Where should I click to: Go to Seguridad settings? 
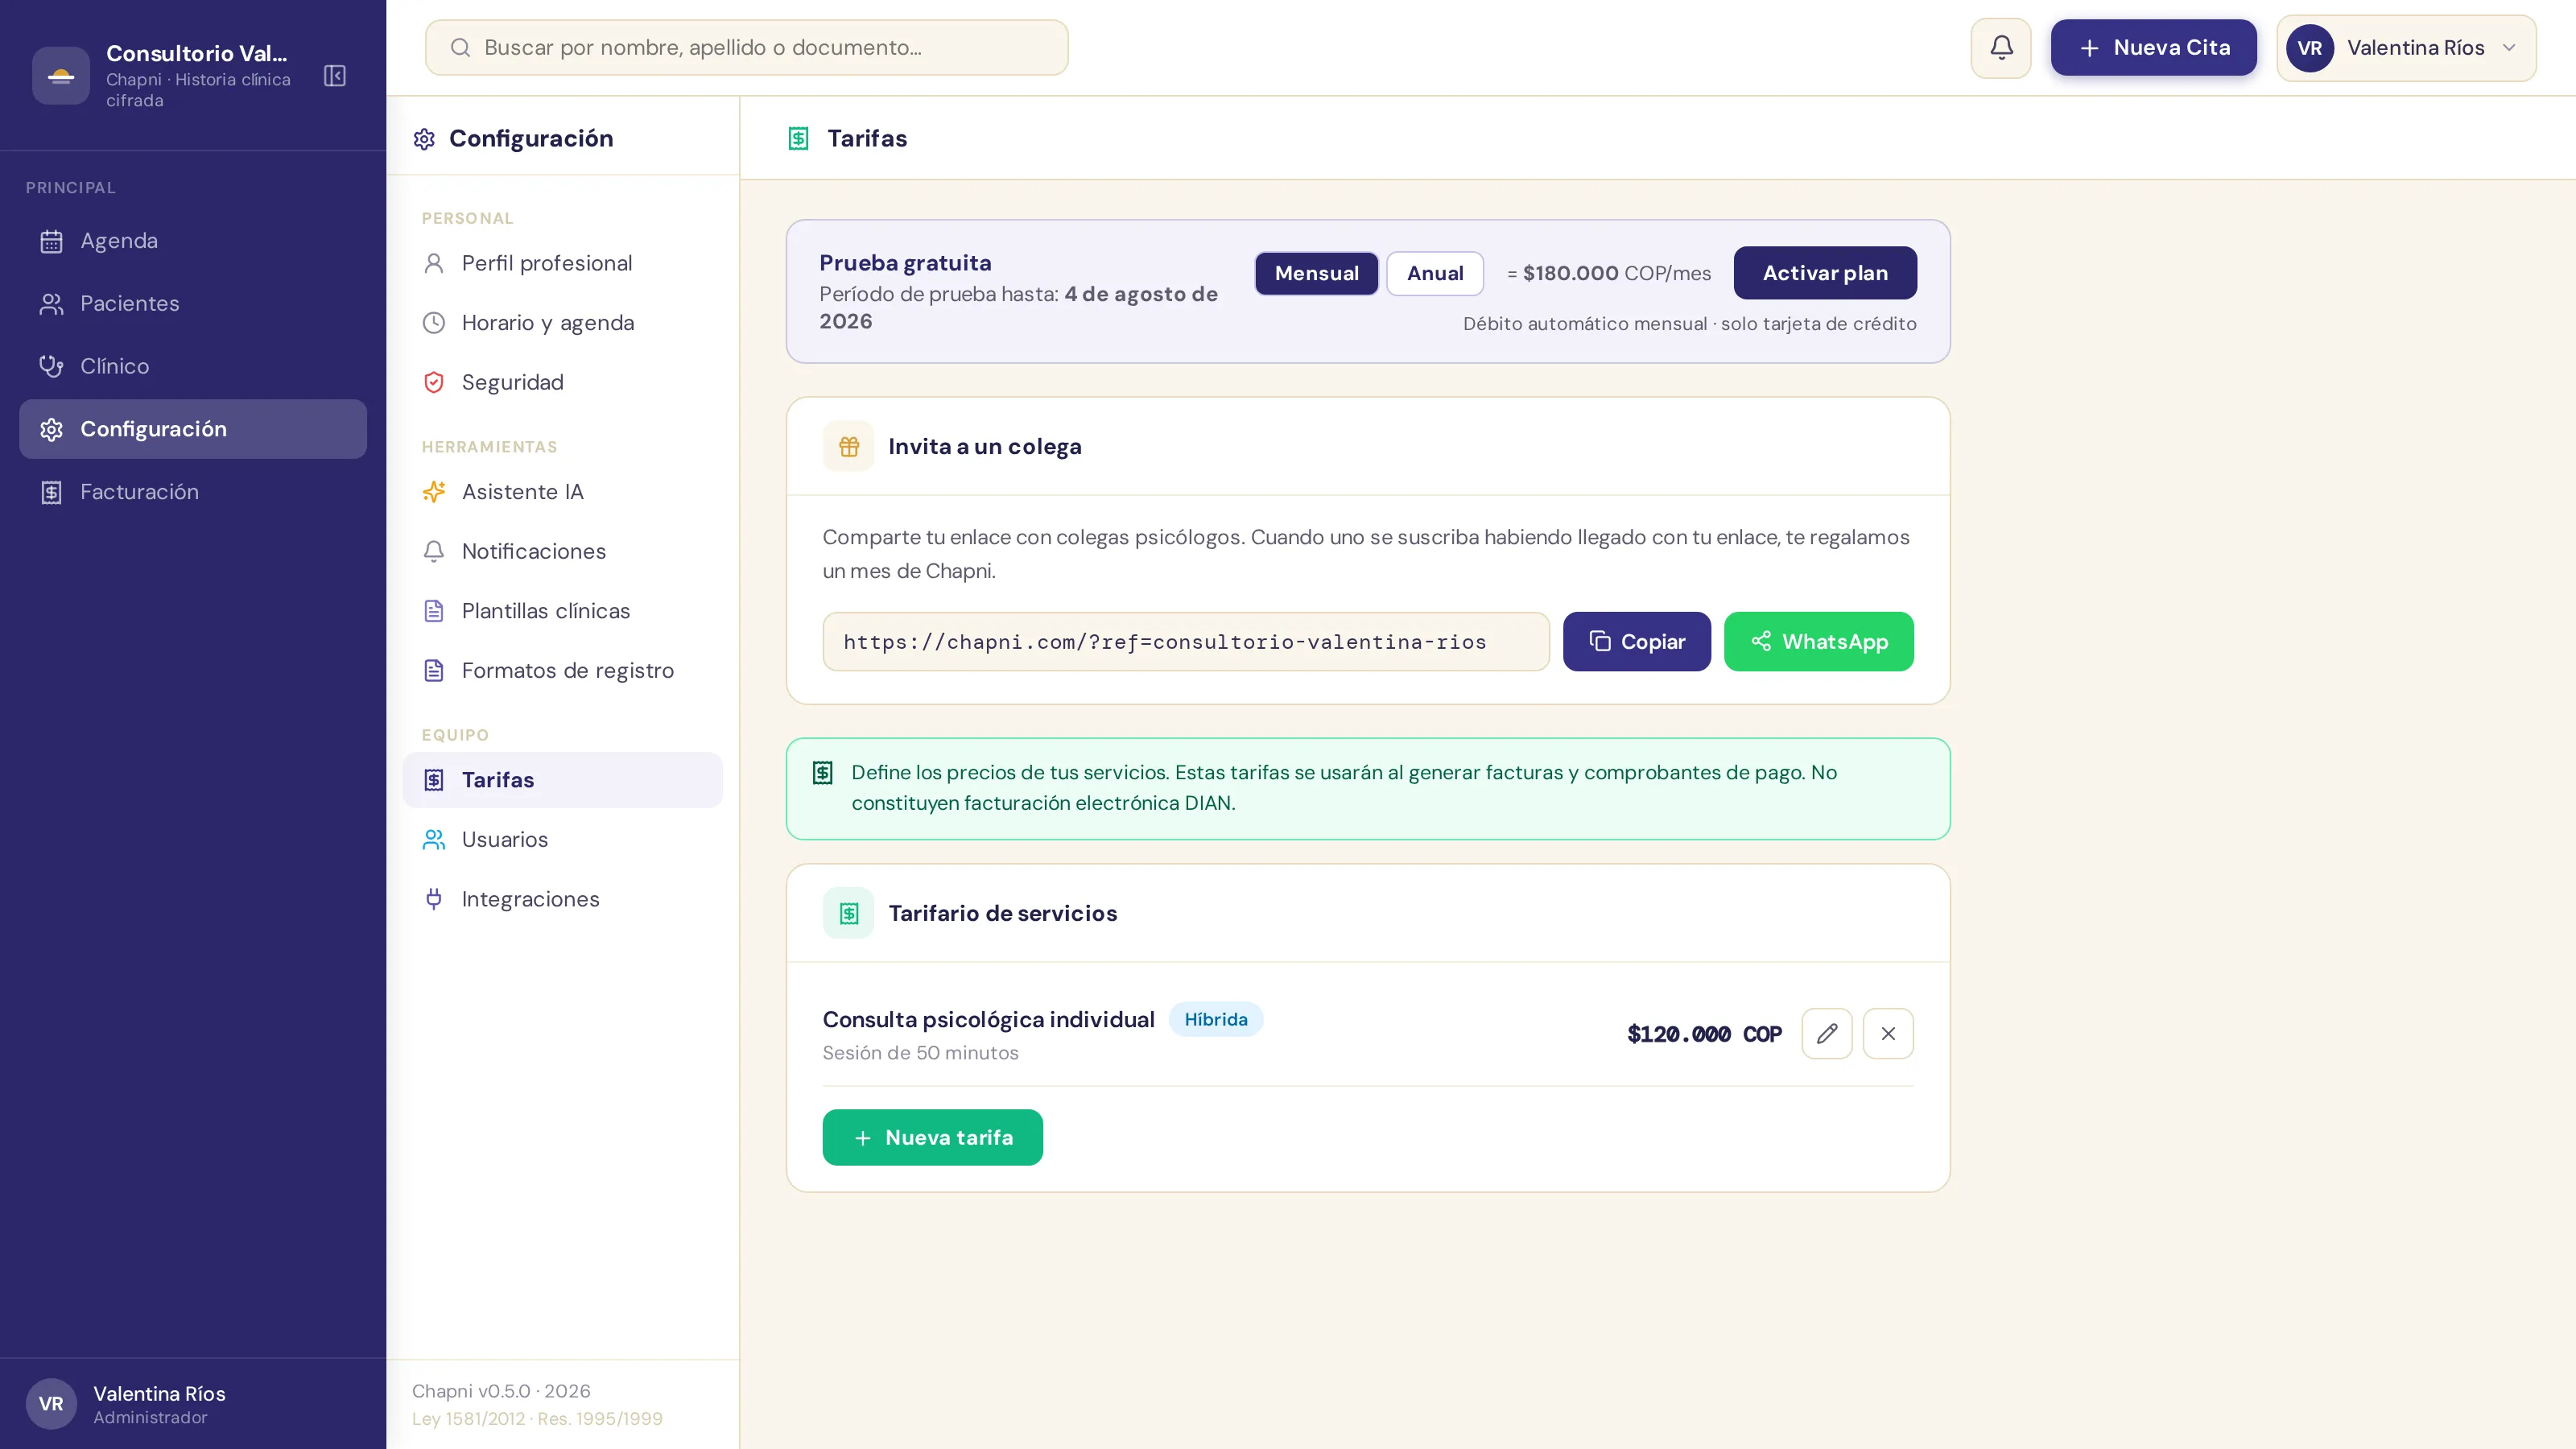click(x=562, y=382)
